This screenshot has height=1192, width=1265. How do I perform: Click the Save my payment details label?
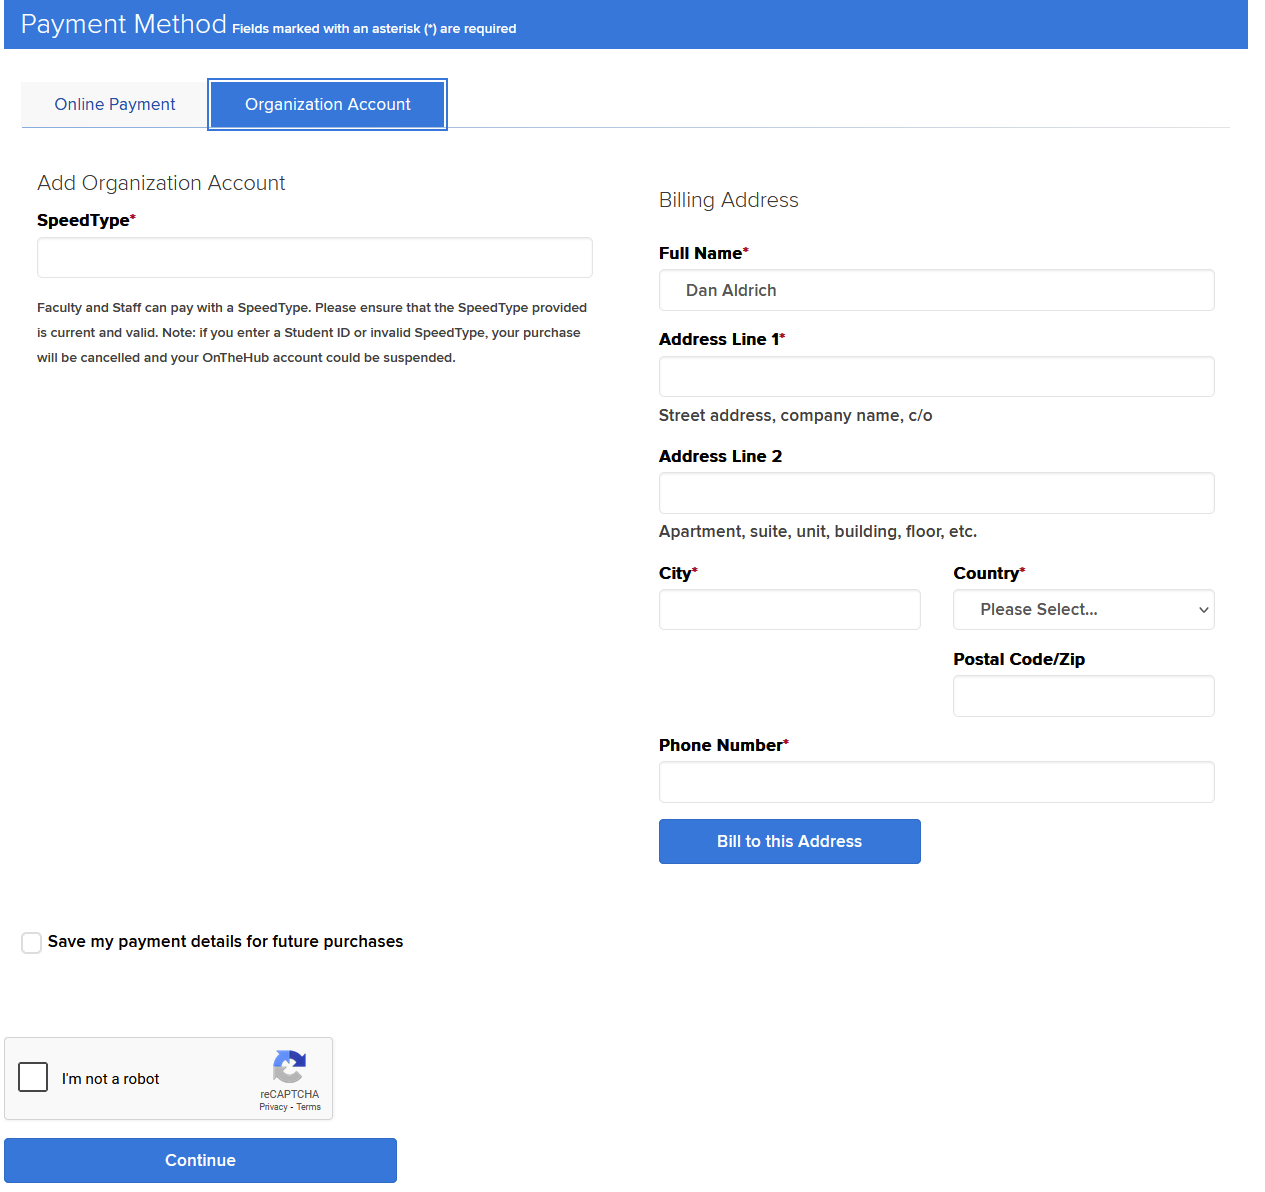[x=225, y=942]
